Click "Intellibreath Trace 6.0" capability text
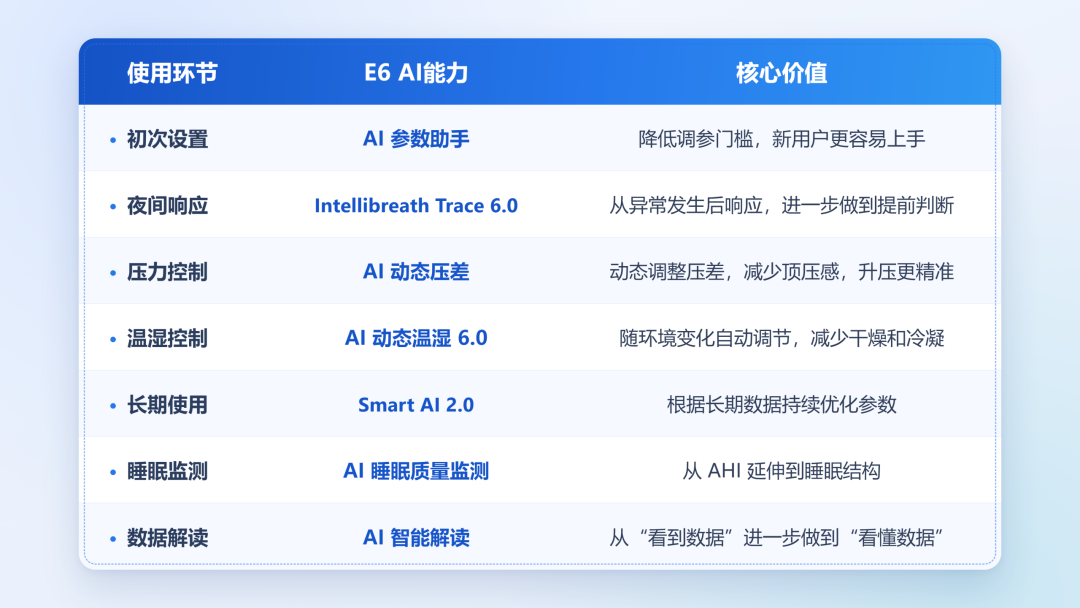The width and height of the screenshot is (1080, 608). click(x=416, y=206)
